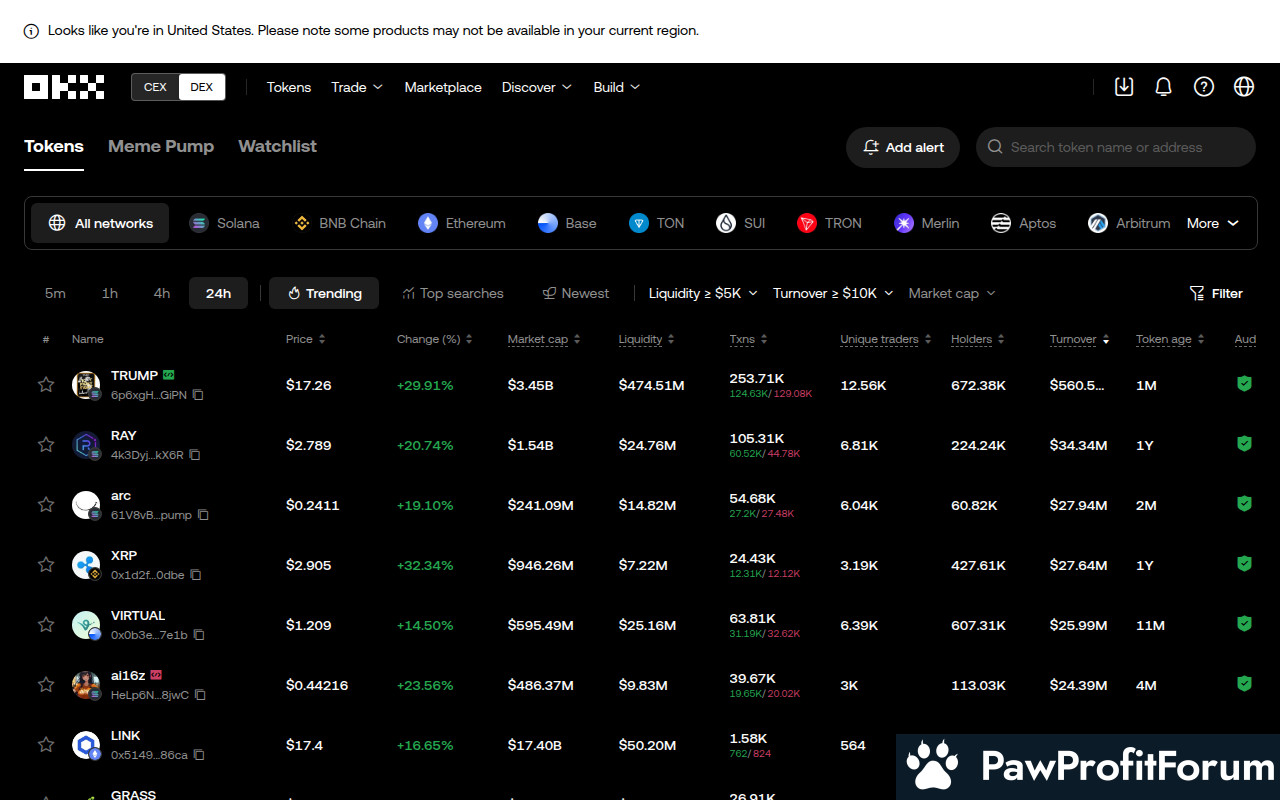Copy arc address 61V8vB...pump

(203, 515)
